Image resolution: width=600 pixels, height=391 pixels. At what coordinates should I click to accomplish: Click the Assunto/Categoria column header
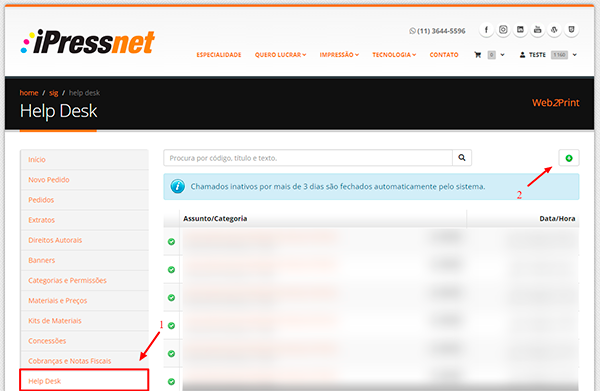(x=215, y=218)
